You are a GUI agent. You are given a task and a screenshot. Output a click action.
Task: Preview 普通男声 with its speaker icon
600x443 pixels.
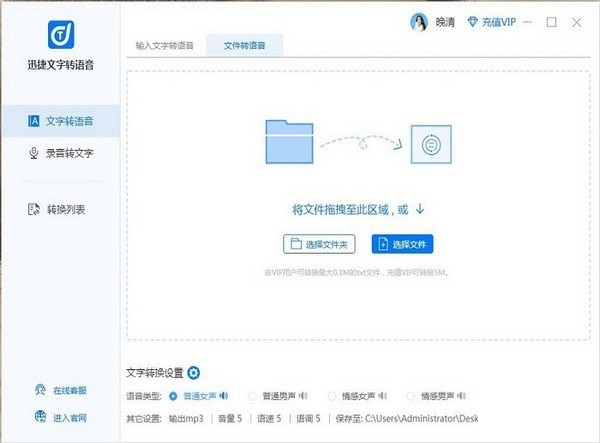pyautogui.click(x=303, y=396)
